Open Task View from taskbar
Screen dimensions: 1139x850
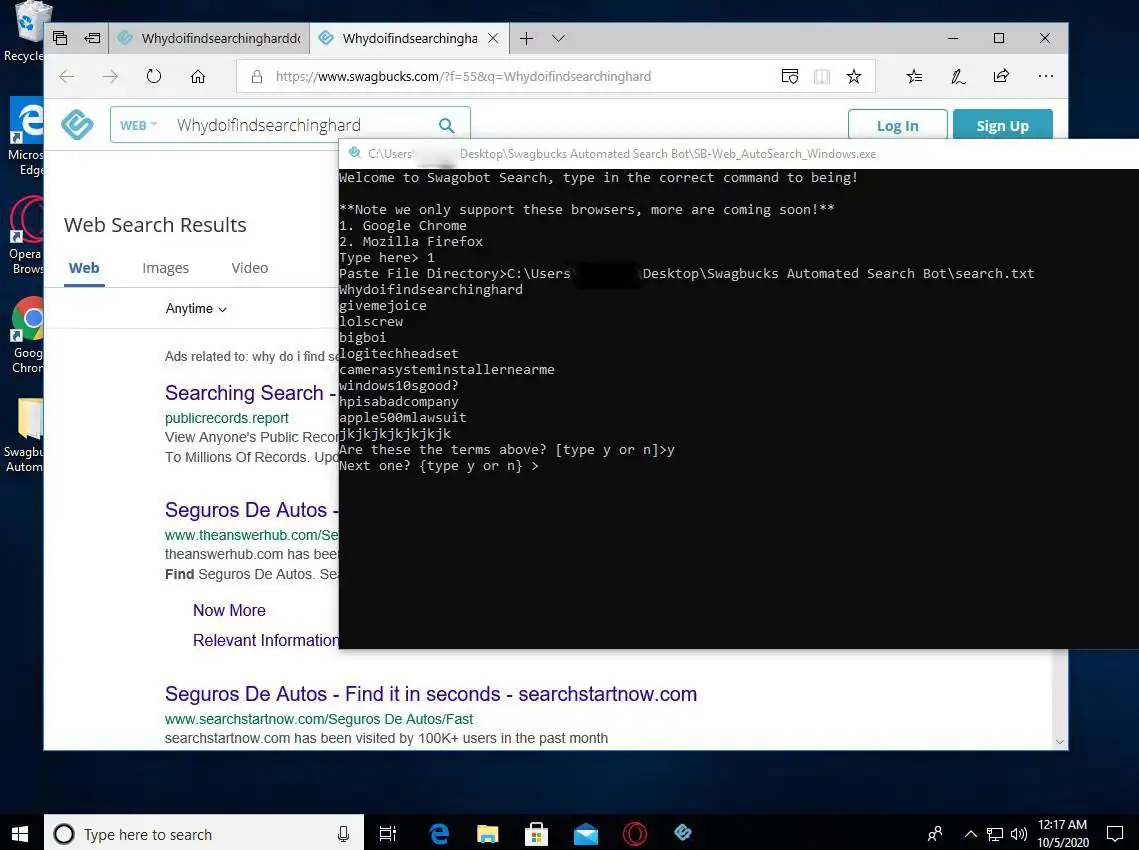(x=389, y=833)
